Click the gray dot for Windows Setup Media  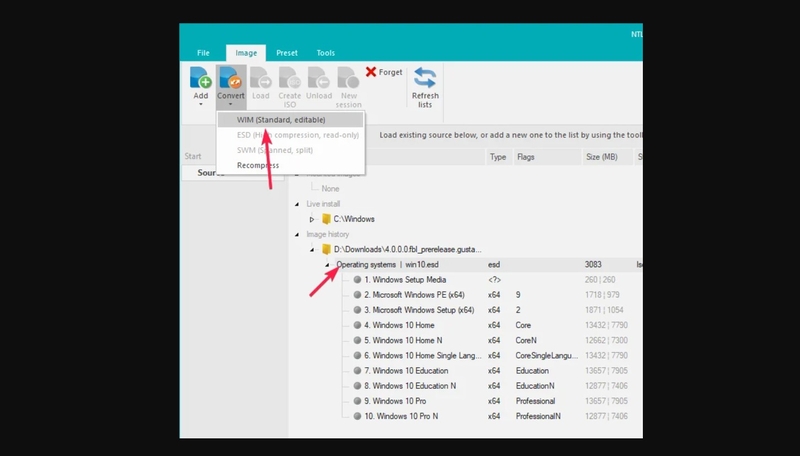[357, 280]
